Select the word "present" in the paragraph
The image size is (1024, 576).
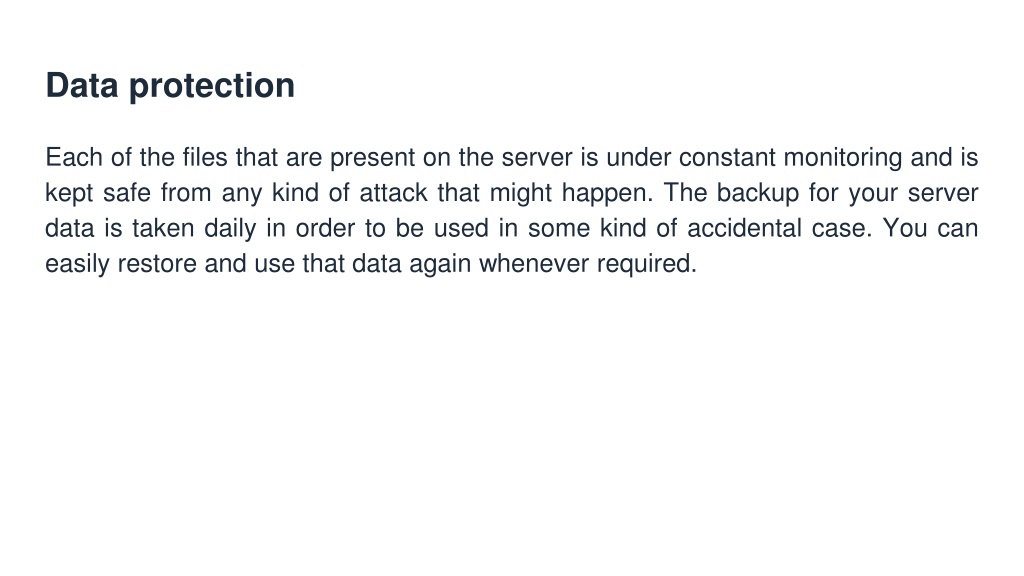coord(372,157)
